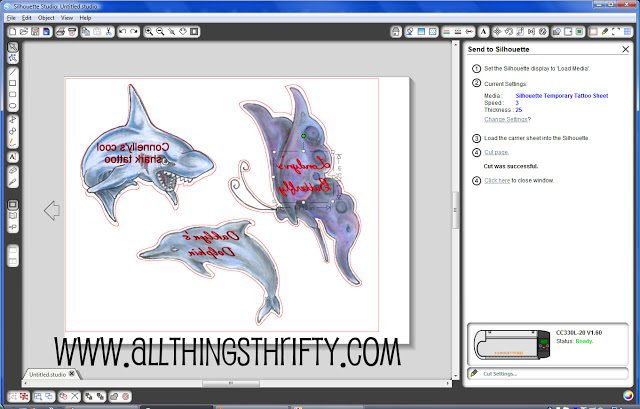Open the Text Style panel icon

pos(484,31)
